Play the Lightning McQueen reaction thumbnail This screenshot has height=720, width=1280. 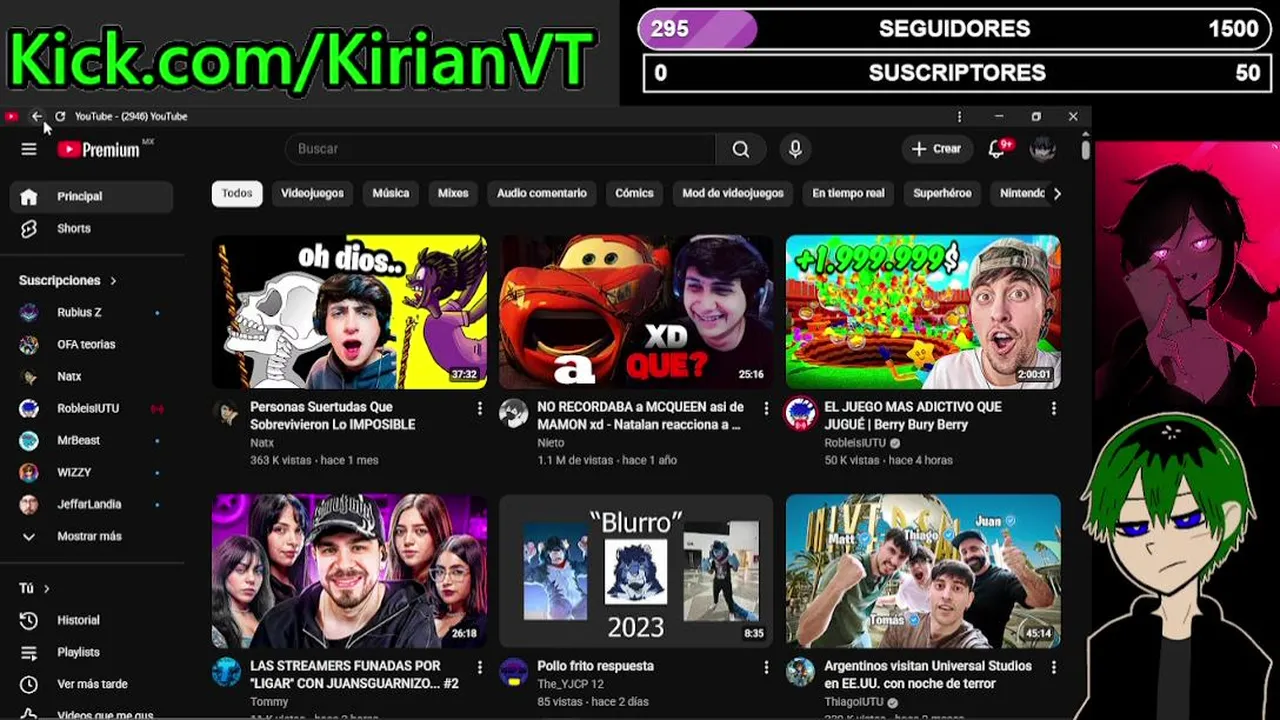coord(636,312)
